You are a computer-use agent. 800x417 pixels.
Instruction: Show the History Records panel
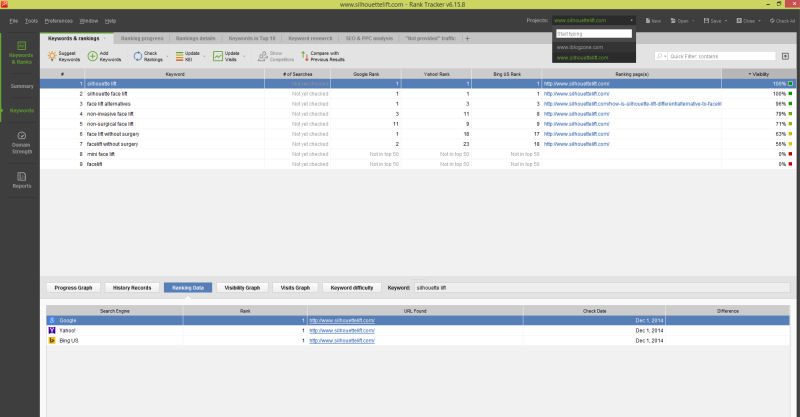(132, 288)
